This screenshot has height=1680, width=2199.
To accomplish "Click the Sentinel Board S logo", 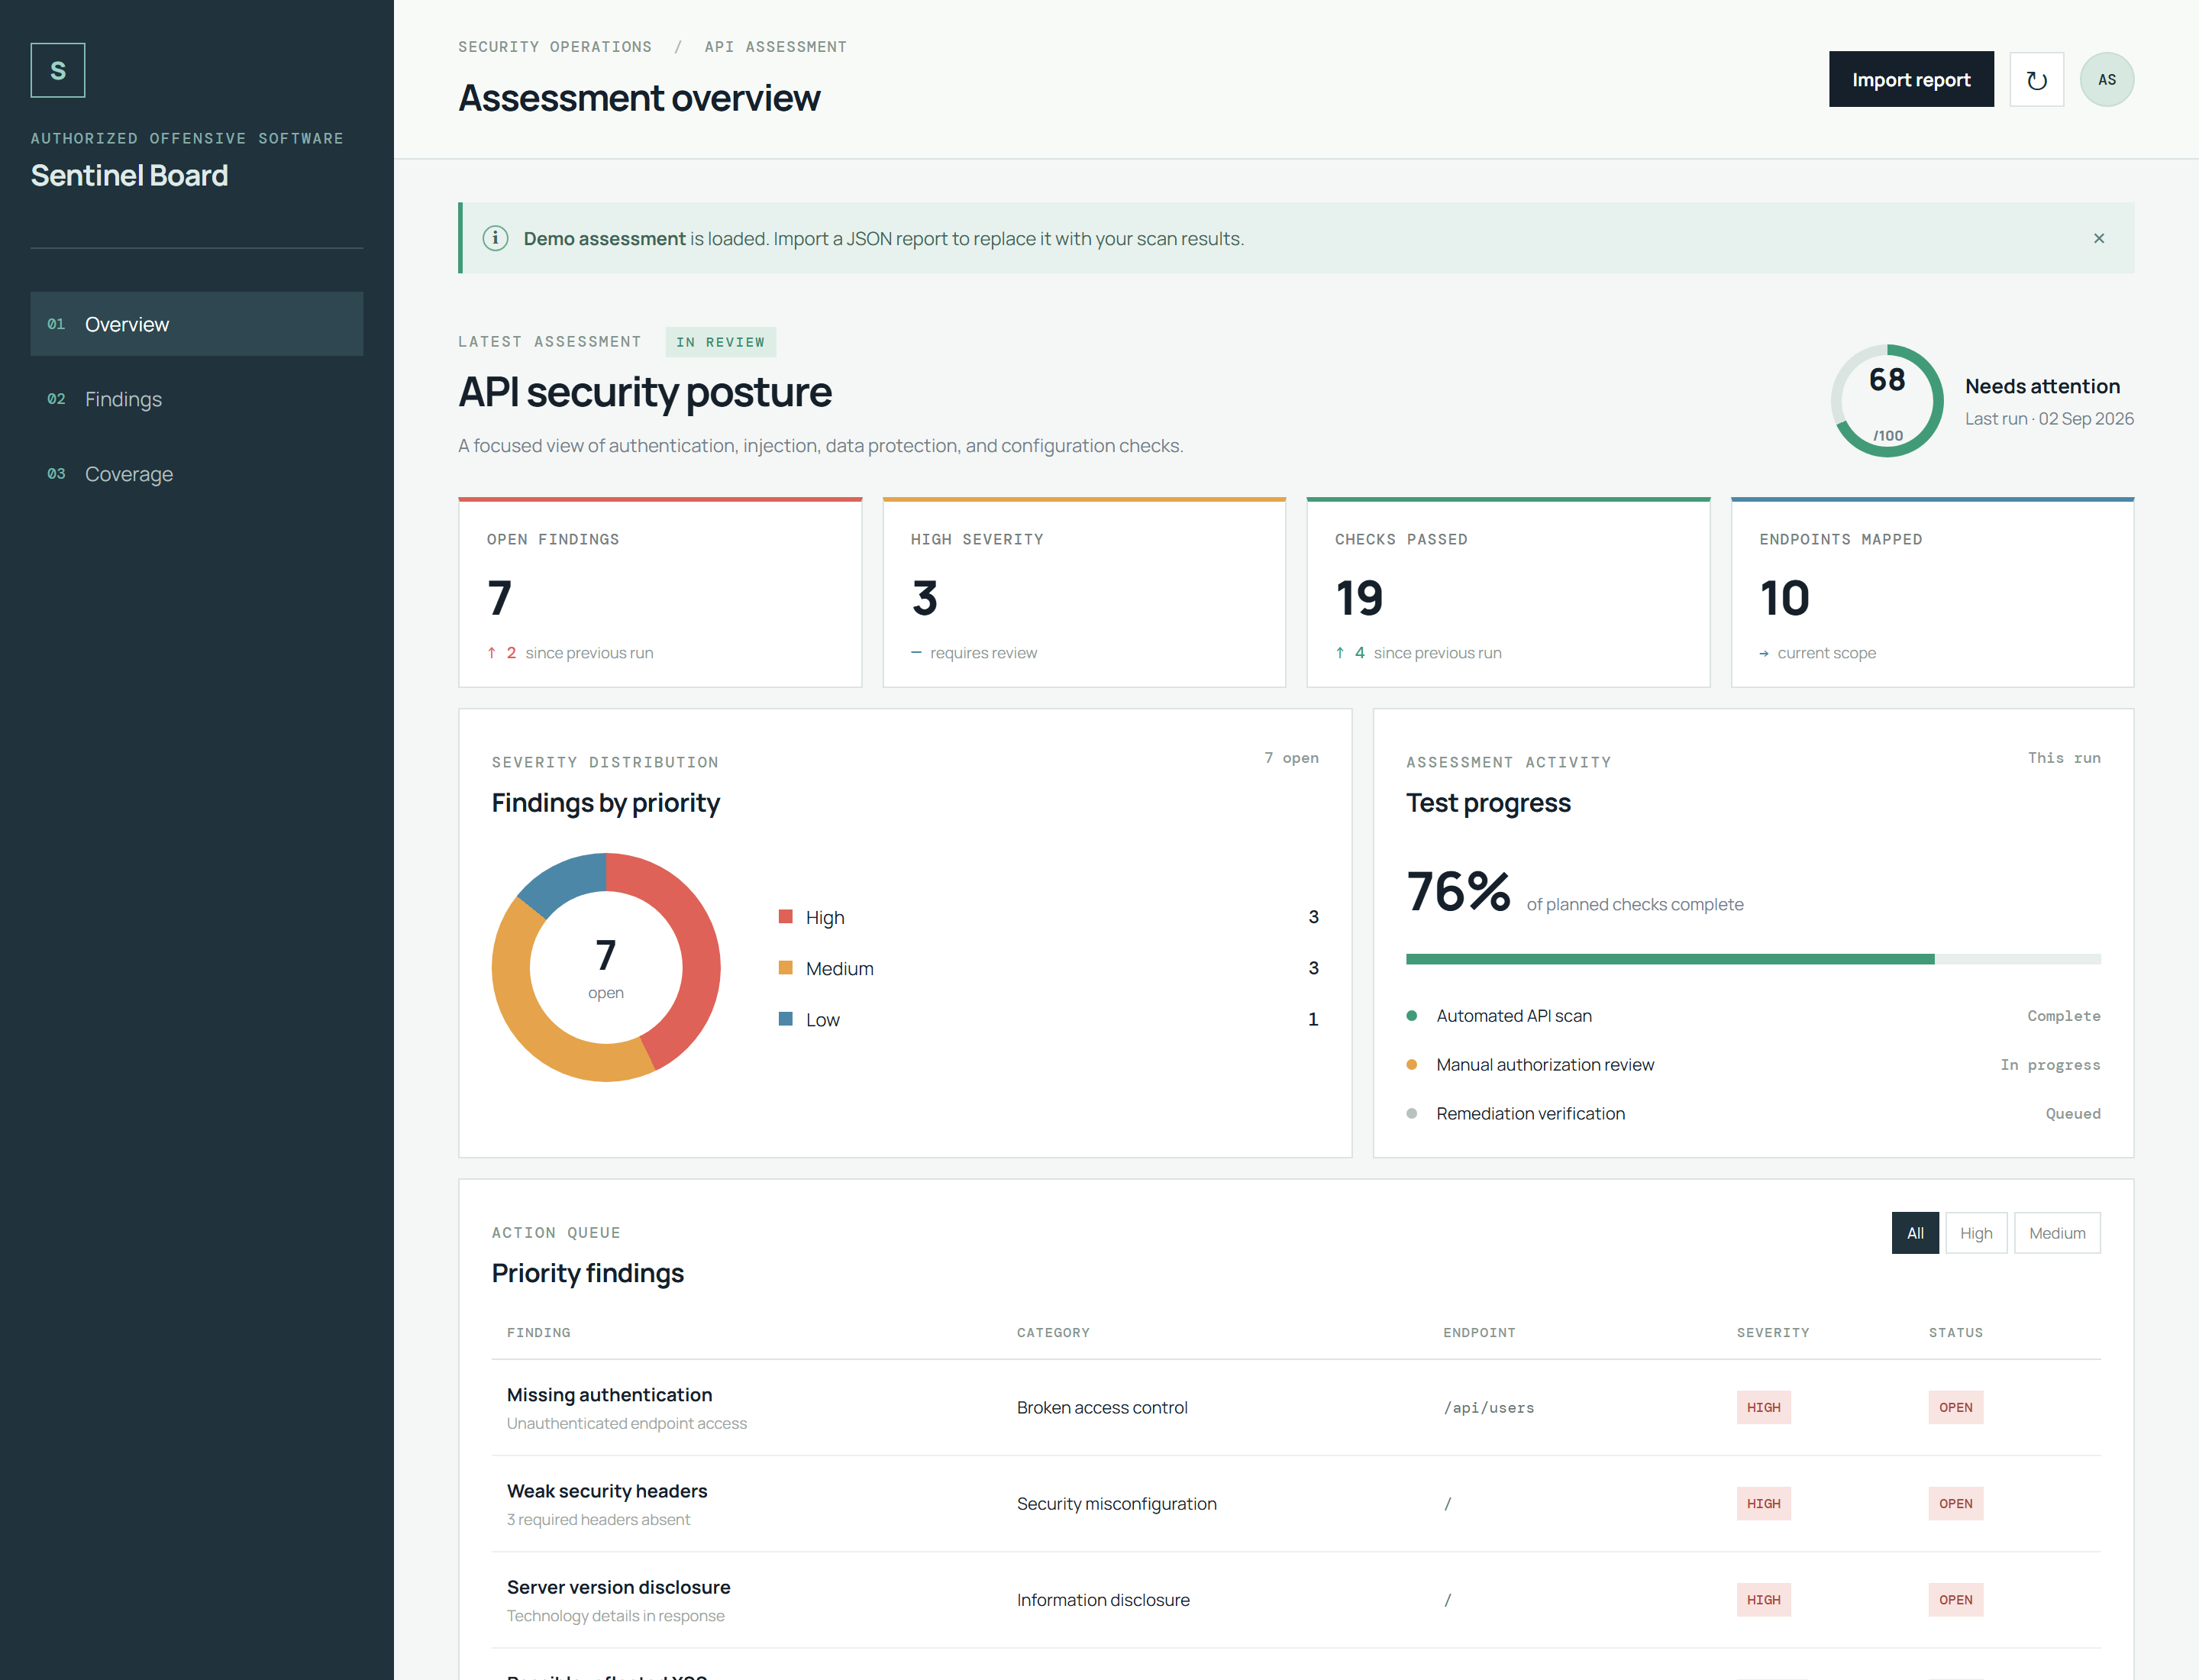I will 58,70.
